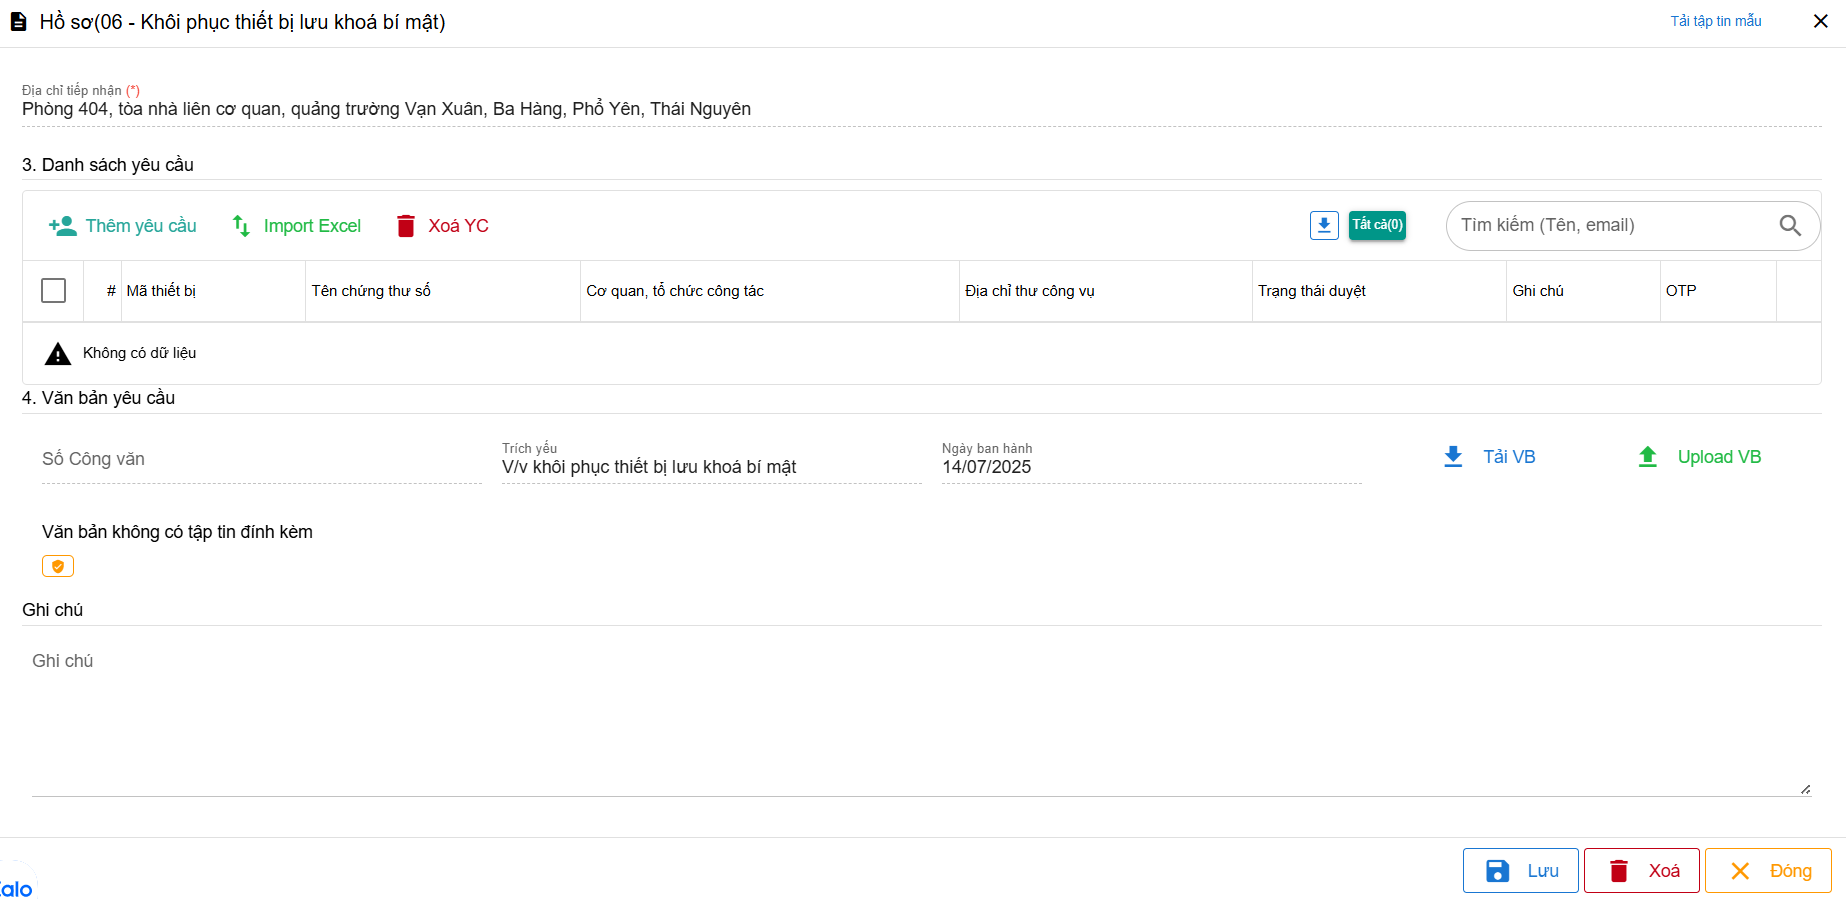Click the blue download list icon

click(x=1323, y=225)
